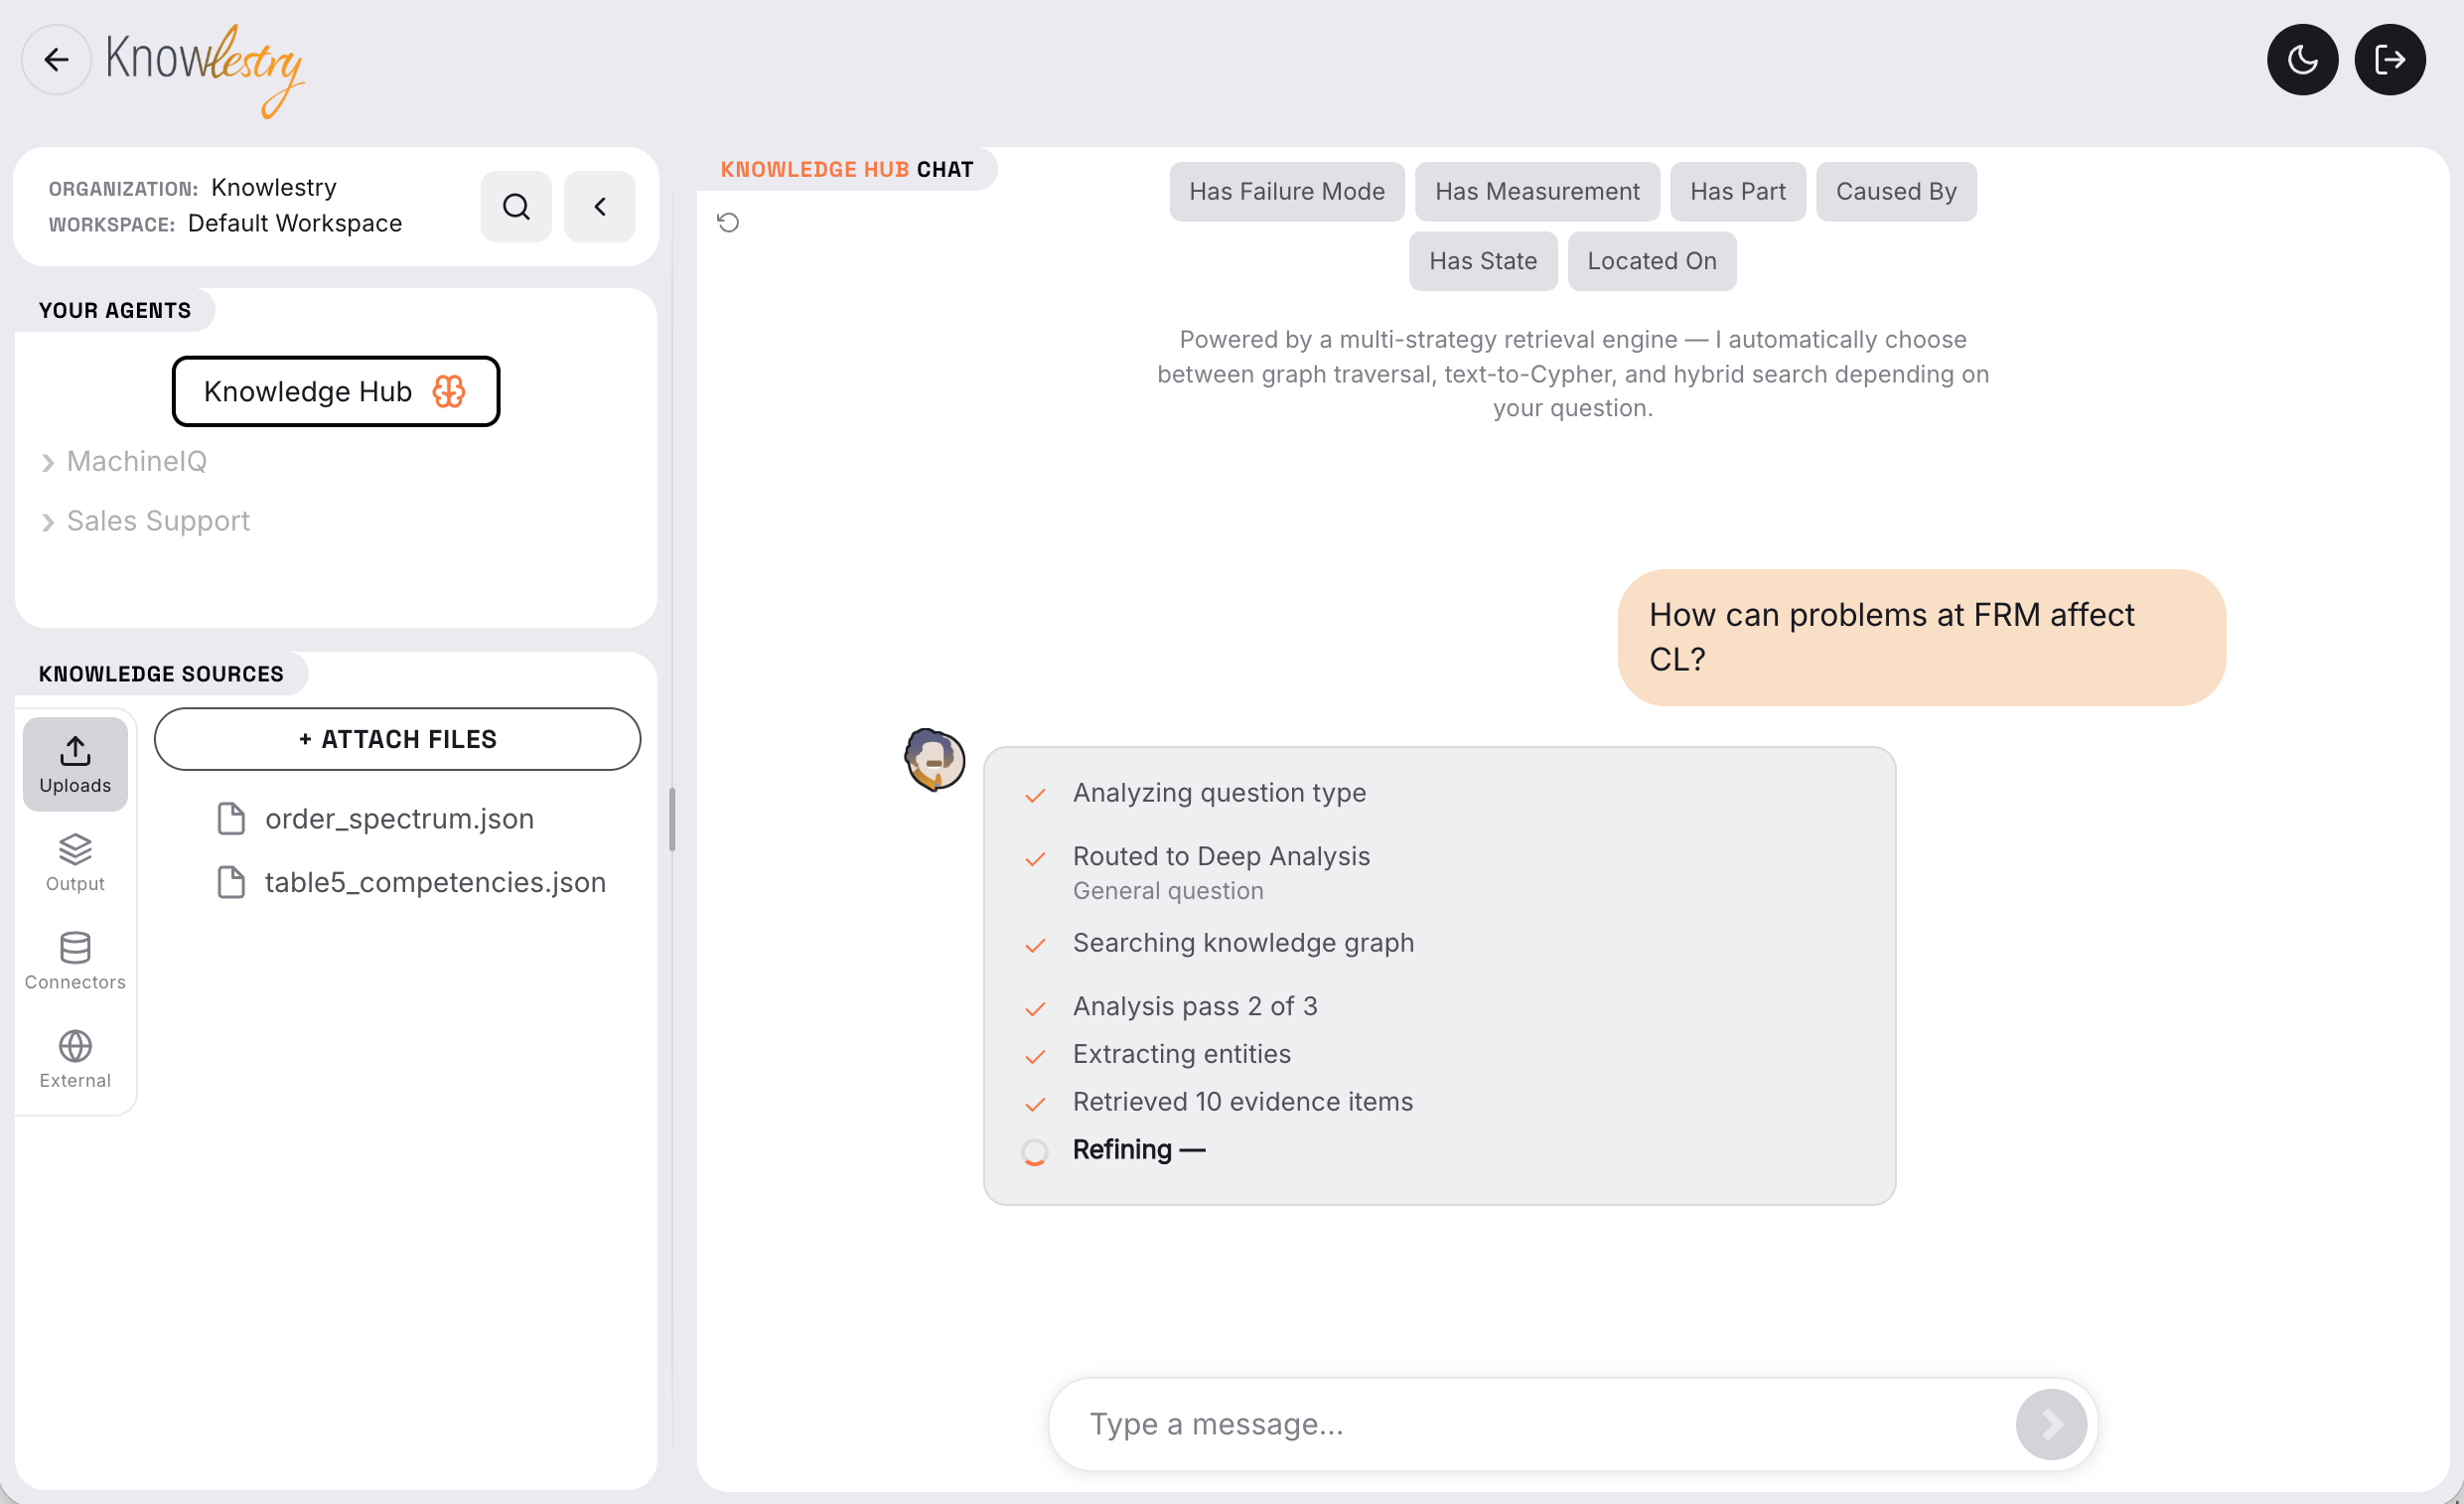Open the order_spectrum.json file name

click(x=400, y=819)
